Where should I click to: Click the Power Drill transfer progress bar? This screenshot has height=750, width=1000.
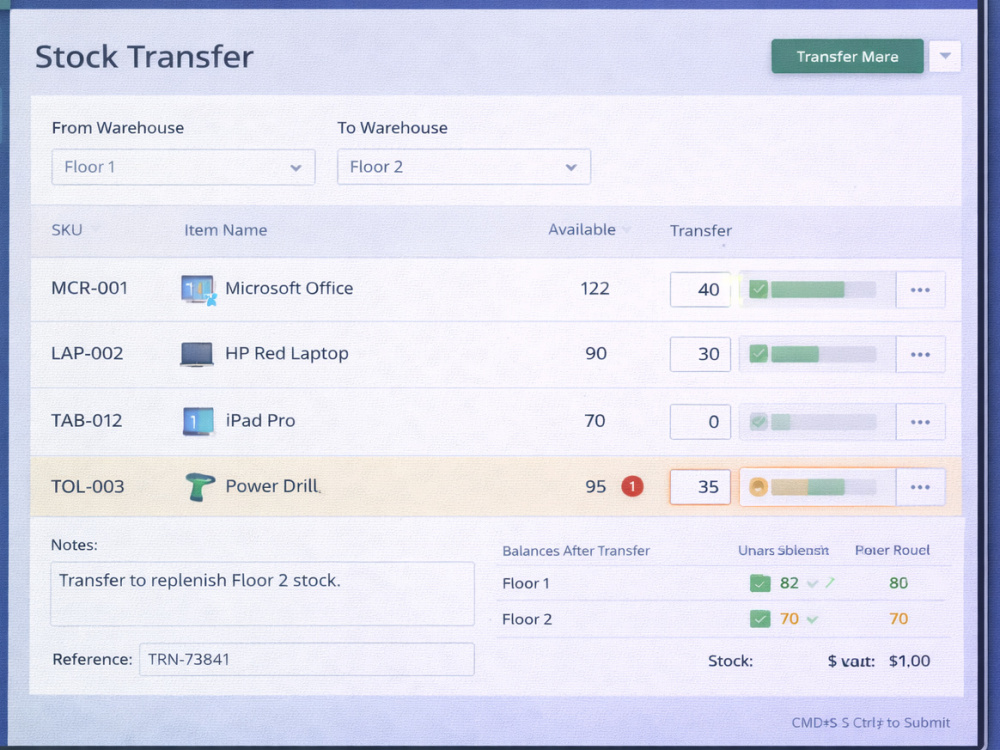pos(823,487)
